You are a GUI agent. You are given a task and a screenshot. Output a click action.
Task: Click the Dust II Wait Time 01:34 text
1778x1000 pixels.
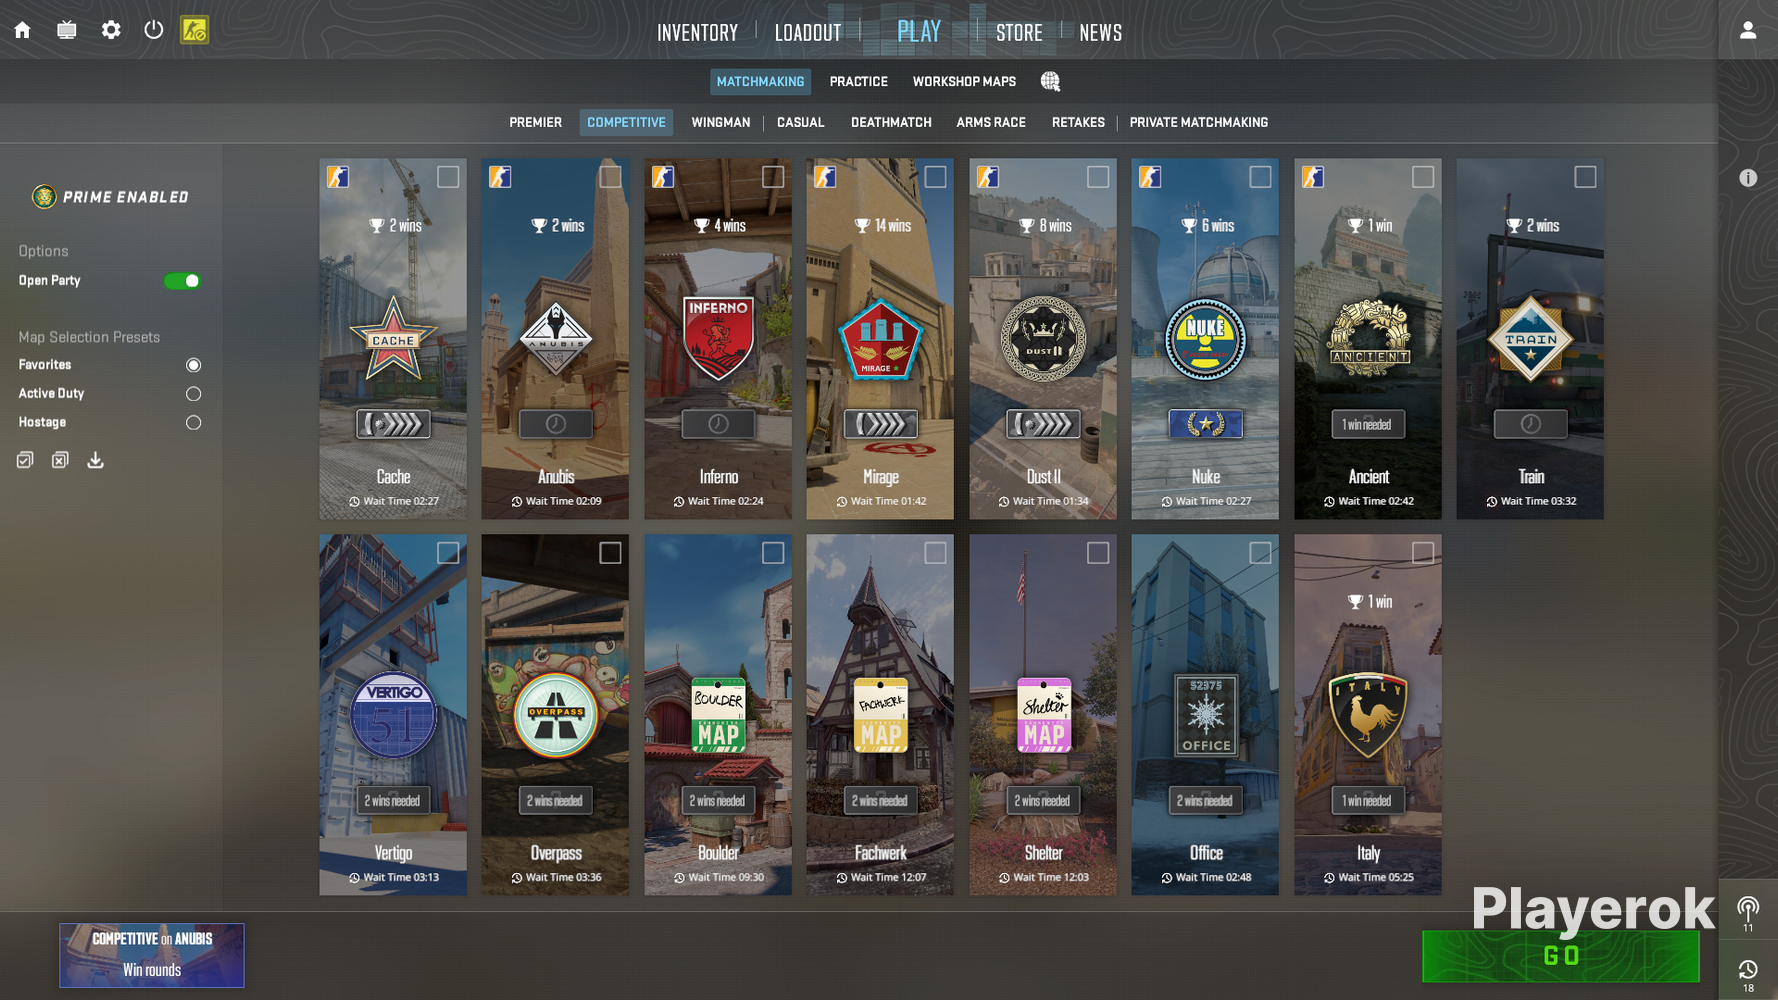(1043, 502)
